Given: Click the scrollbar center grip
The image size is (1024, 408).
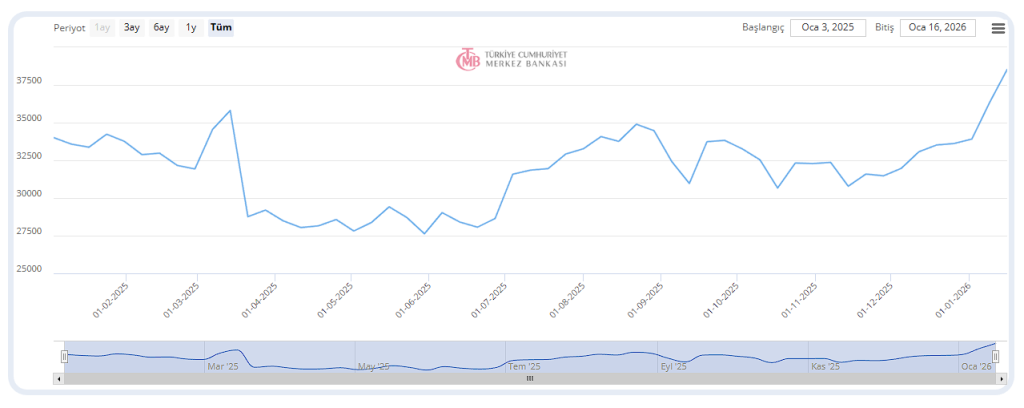Looking at the screenshot, I should click(x=529, y=379).
